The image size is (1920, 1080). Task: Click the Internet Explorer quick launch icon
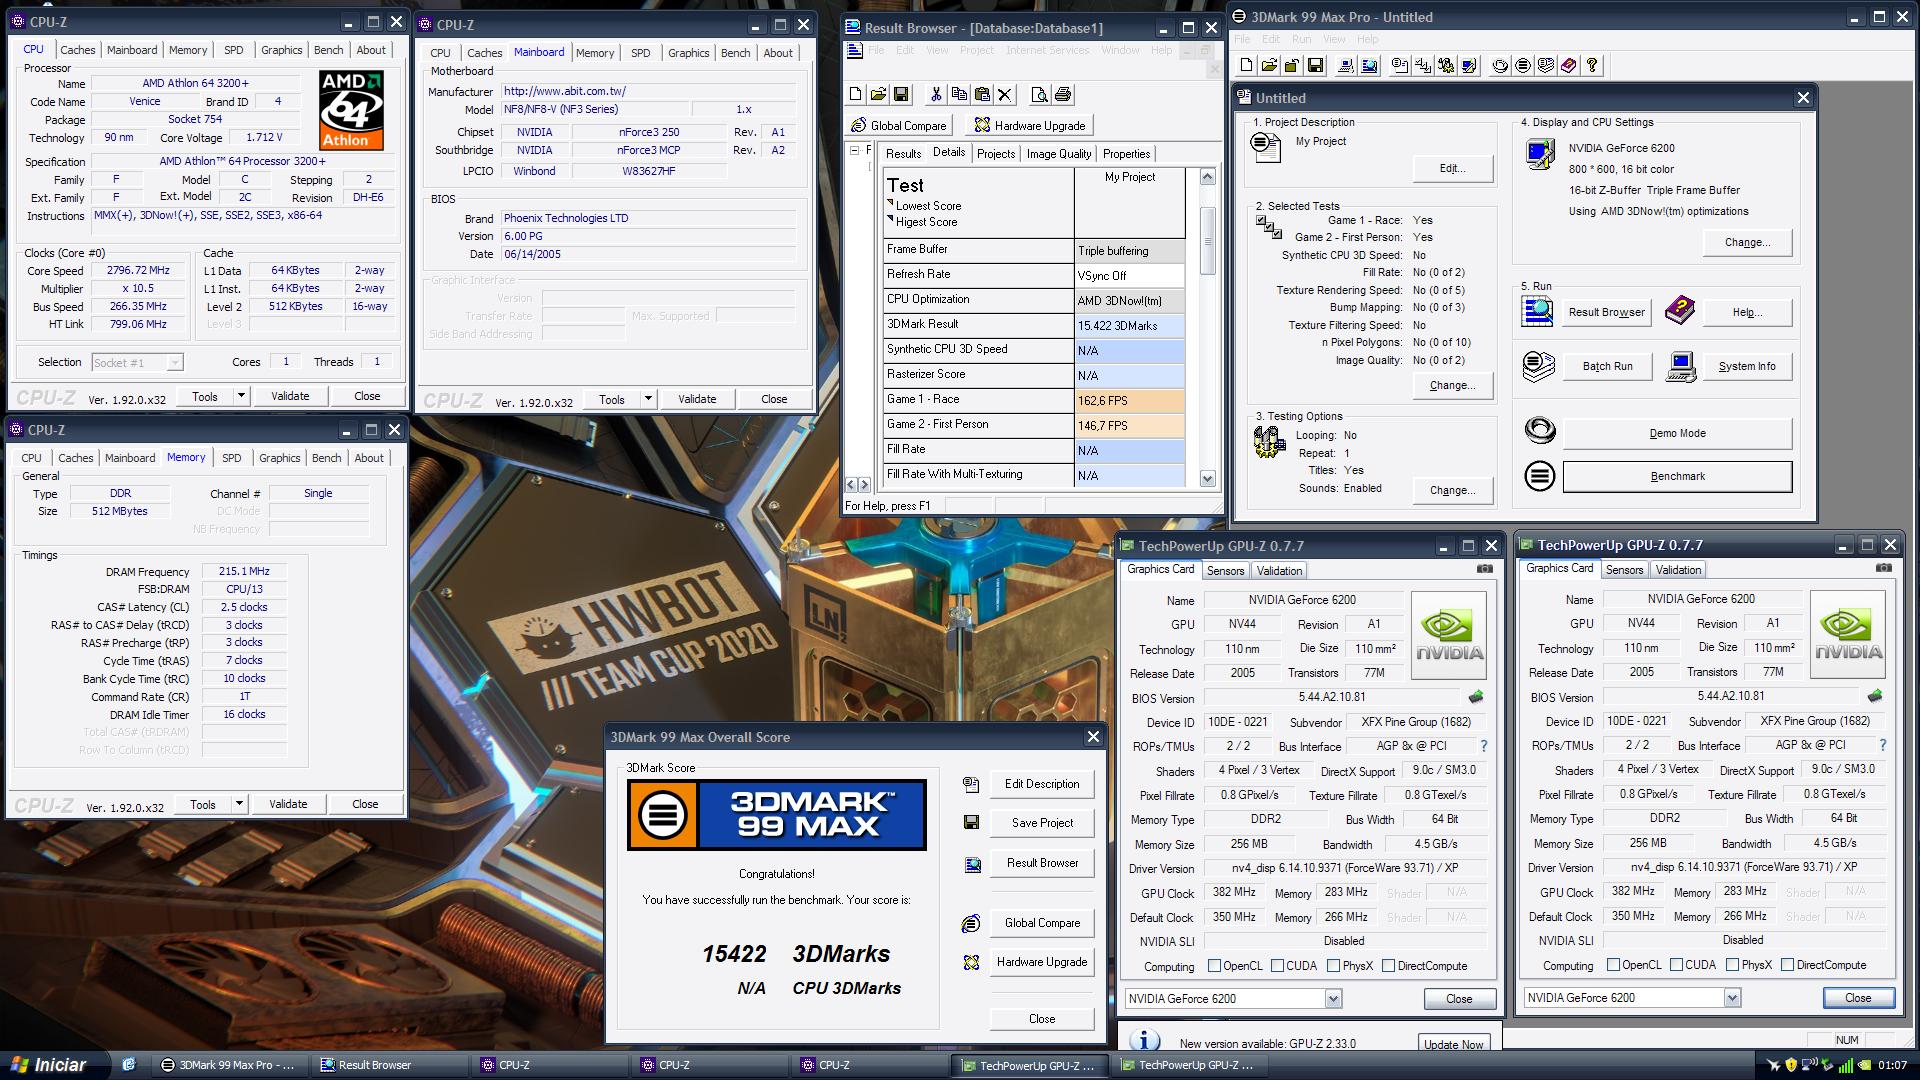click(x=128, y=1065)
